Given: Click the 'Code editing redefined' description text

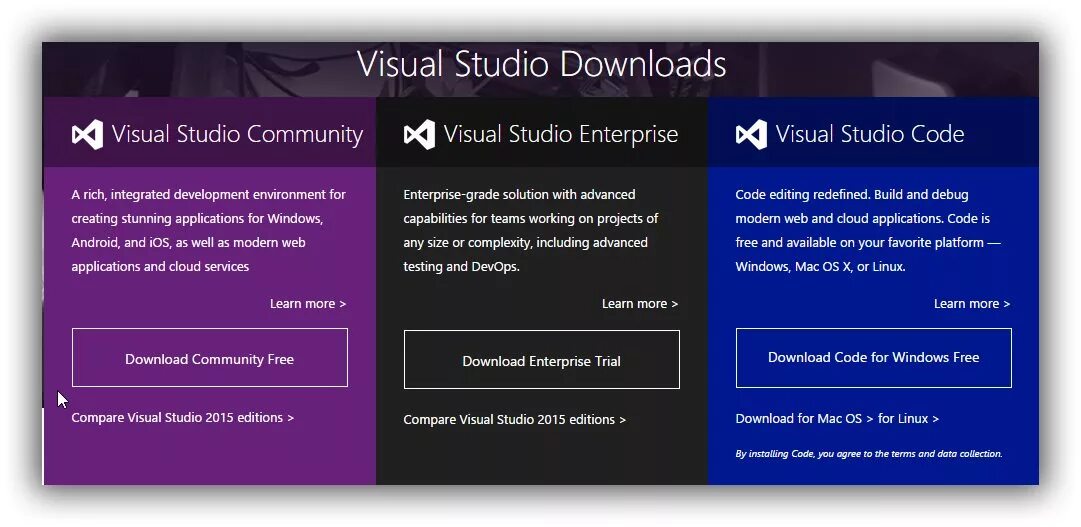Looking at the screenshot, I should (x=869, y=230).
